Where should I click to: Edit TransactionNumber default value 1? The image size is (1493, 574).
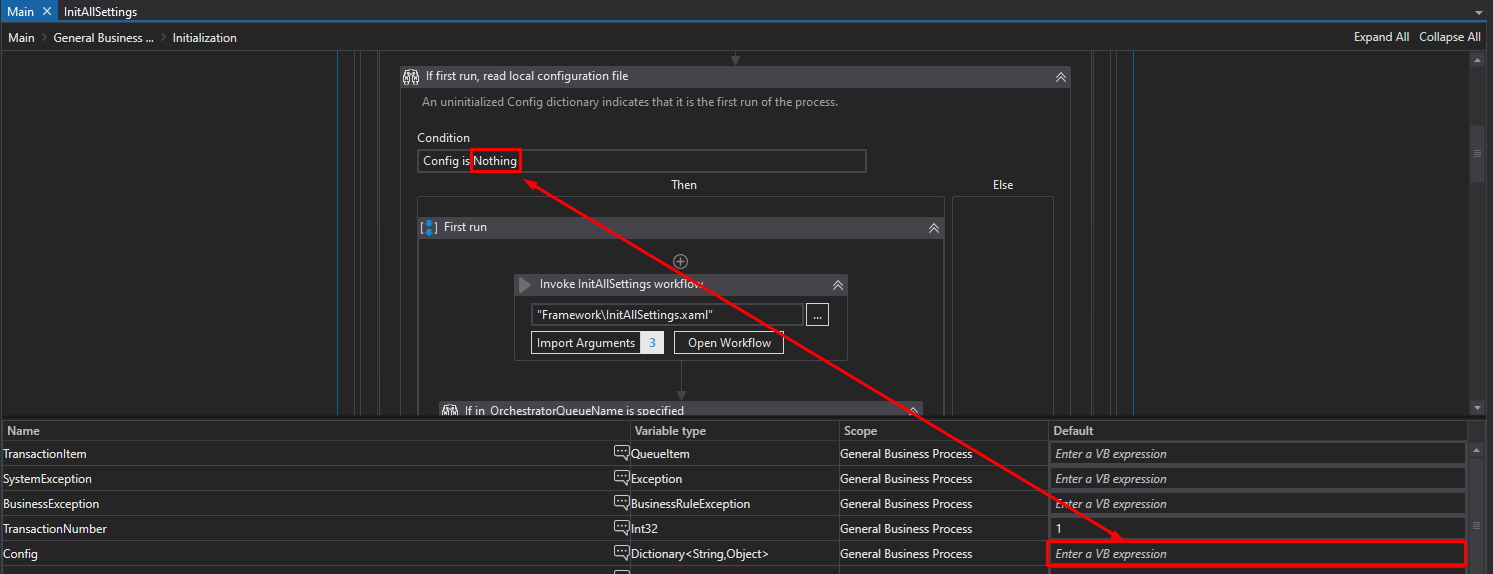point(1258,529)
